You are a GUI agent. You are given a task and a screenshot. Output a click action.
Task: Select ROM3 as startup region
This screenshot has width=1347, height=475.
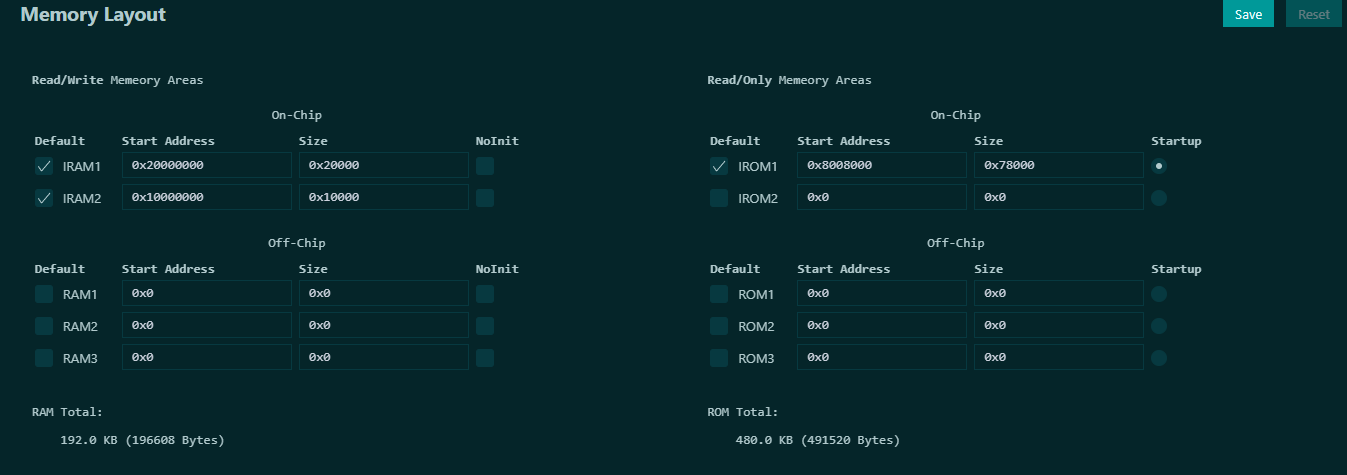click(1159, 358)
